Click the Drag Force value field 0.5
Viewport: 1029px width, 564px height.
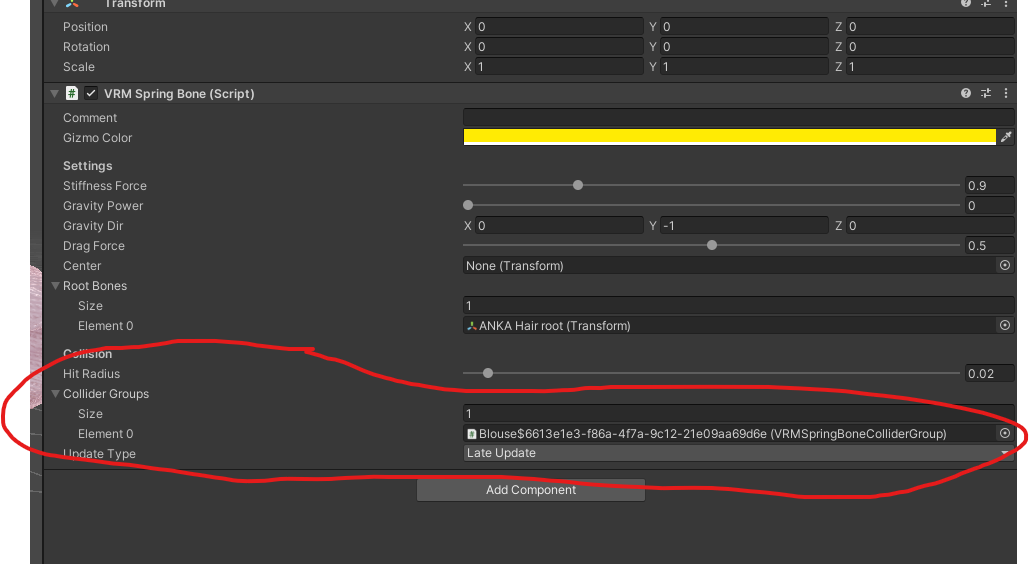click(990, 246)
